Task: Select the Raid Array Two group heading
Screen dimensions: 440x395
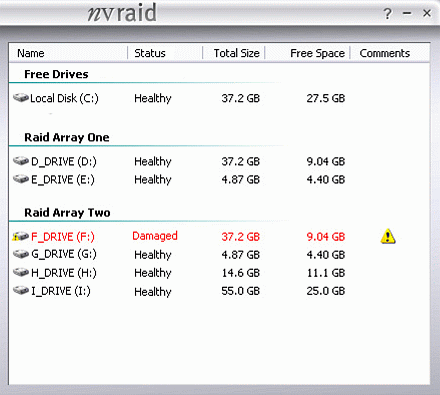Action: point(67,213)
